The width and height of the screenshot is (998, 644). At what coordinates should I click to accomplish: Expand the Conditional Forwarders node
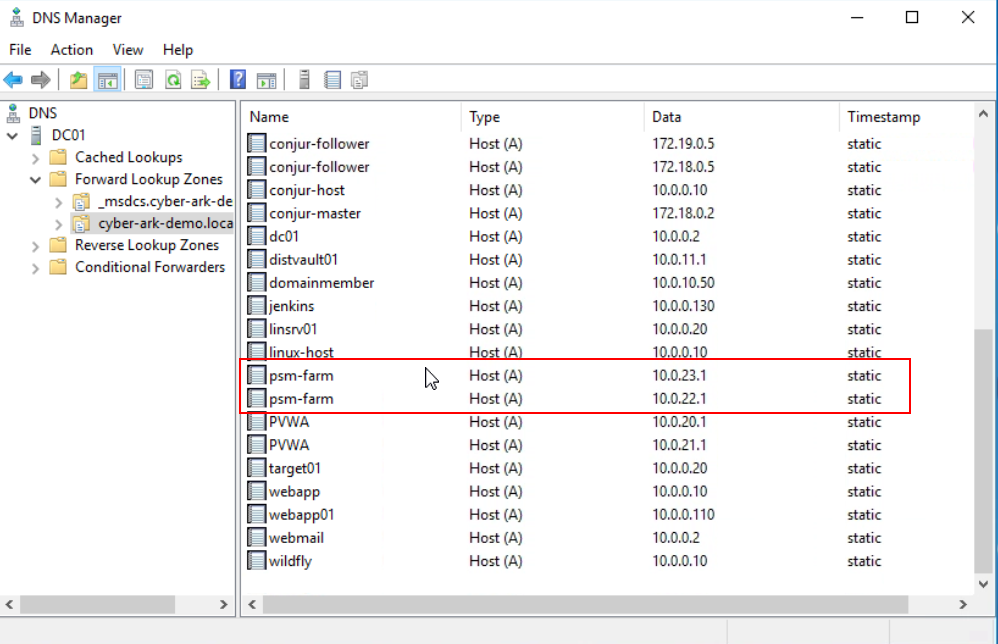36,269
